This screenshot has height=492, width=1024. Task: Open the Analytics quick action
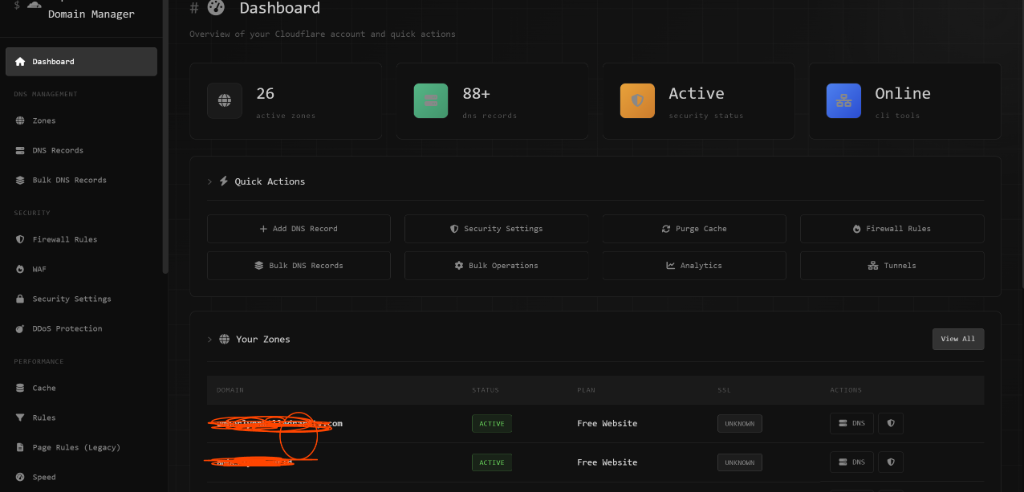point(694,266)
